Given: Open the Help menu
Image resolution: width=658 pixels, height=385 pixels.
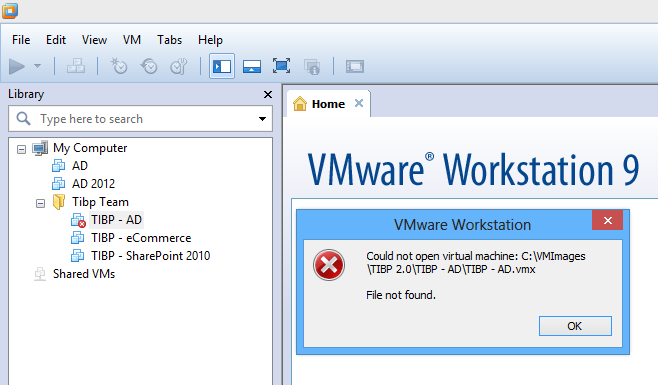Looking at the screenshot, I should click(210, 40).
